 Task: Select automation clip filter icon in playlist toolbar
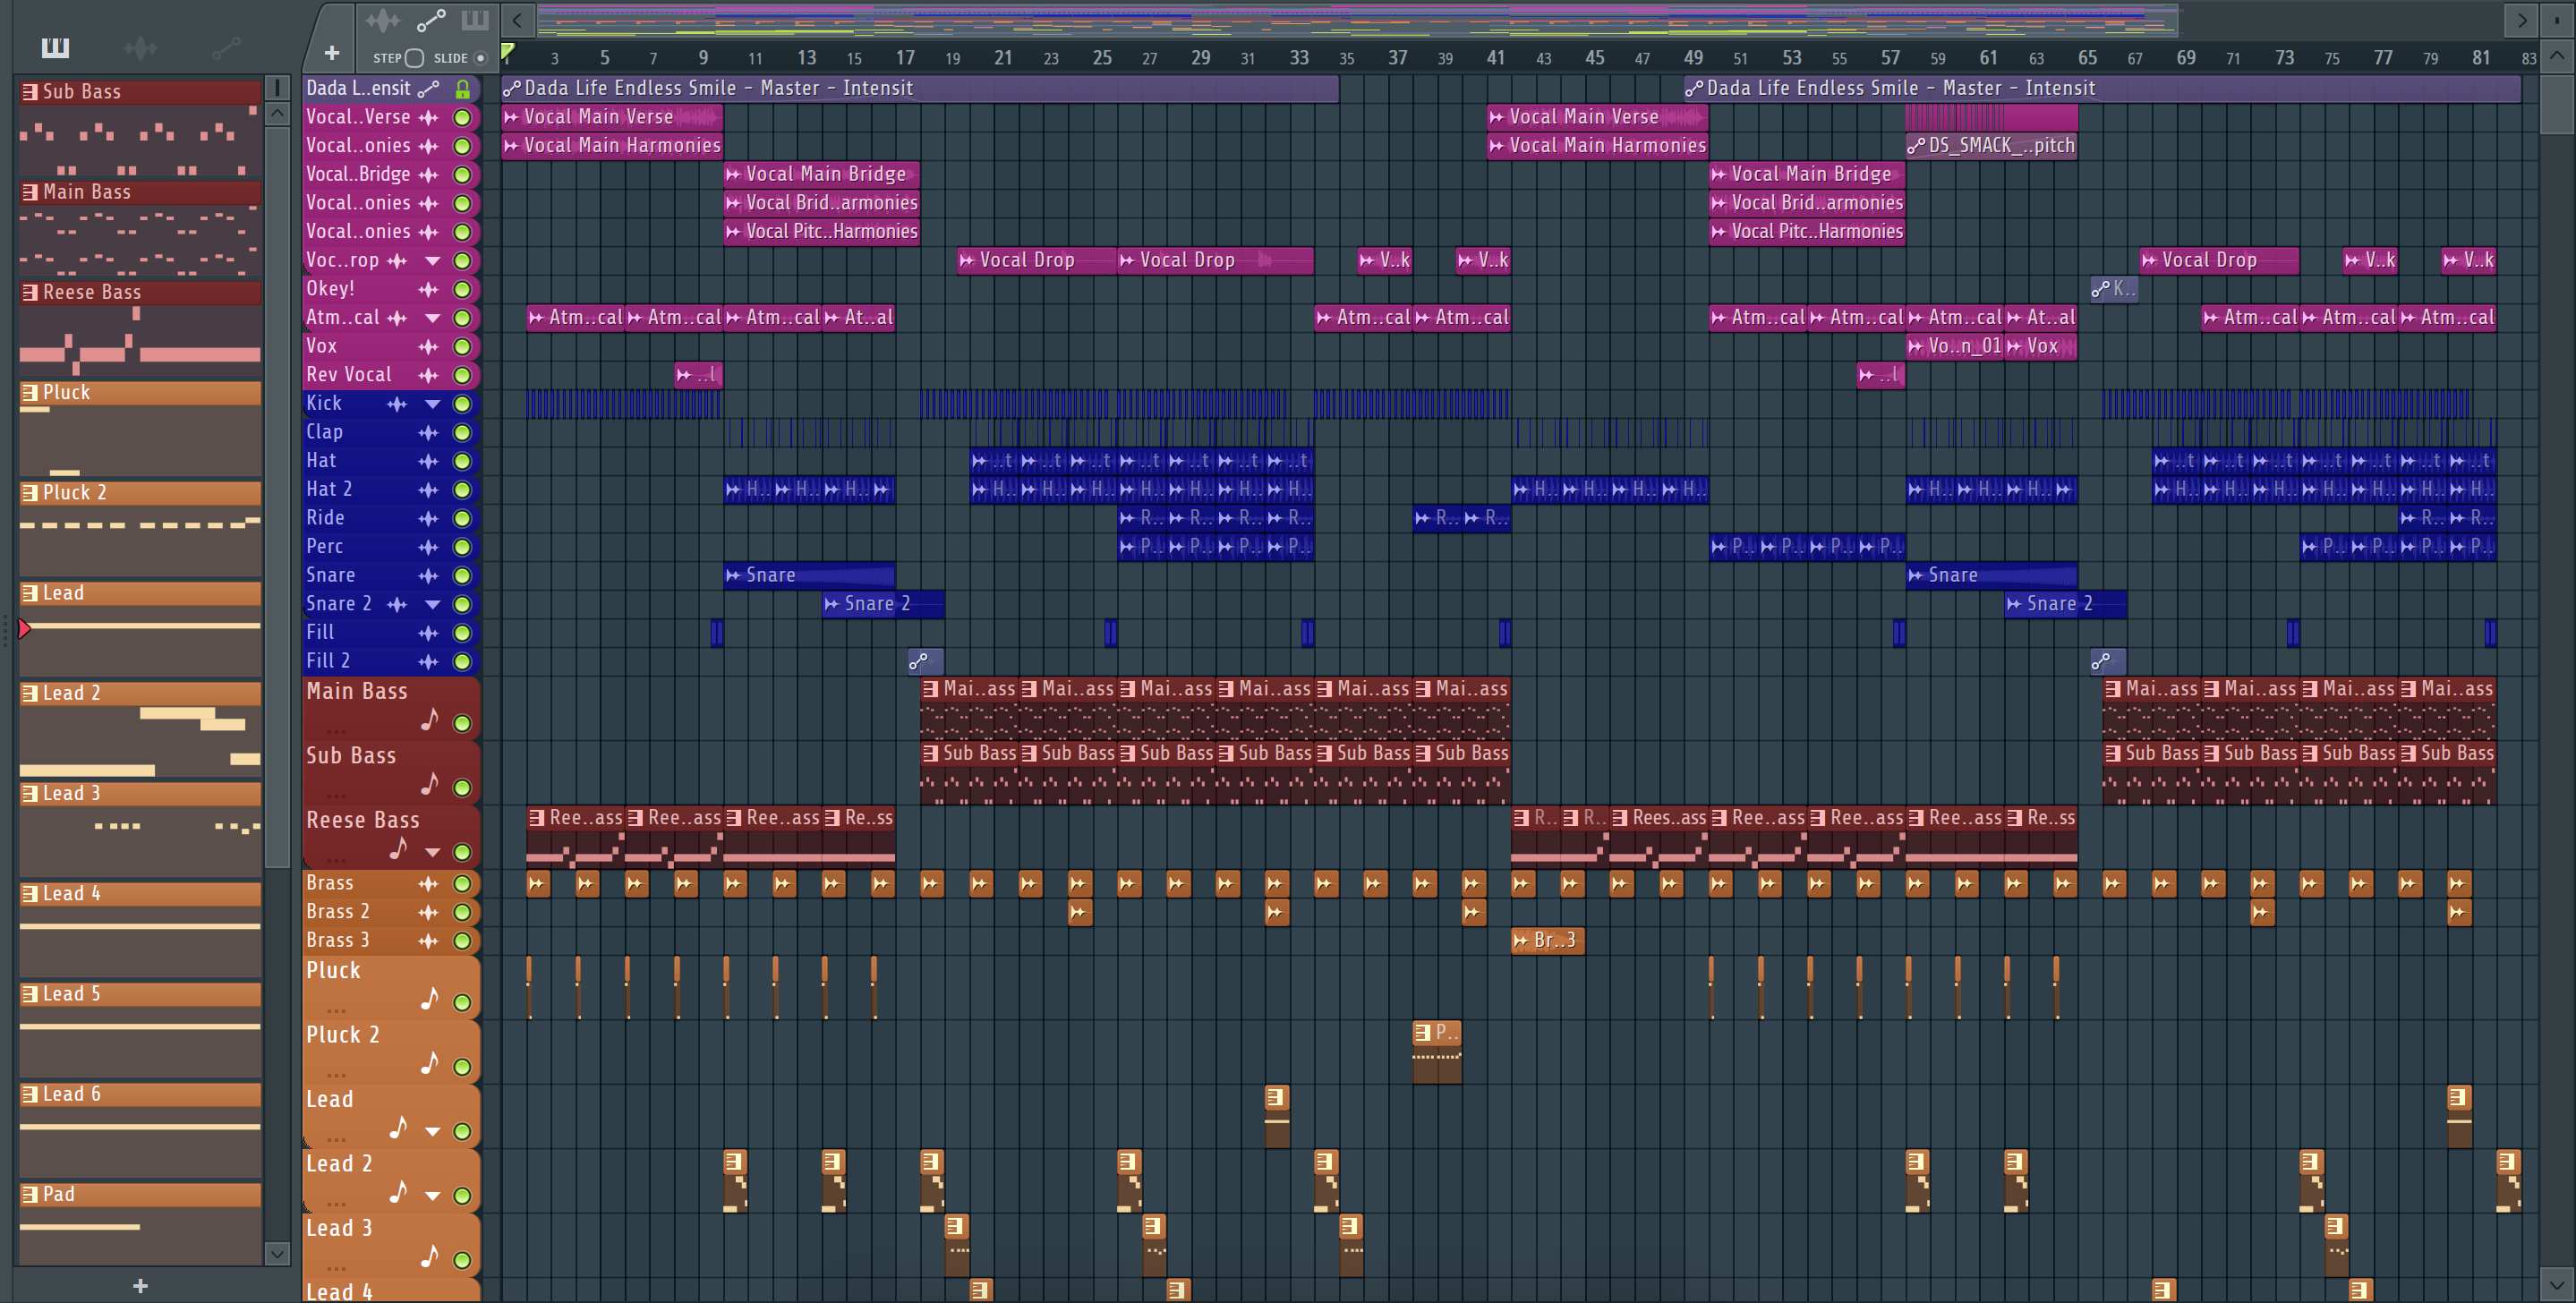[x=431, y=20]
